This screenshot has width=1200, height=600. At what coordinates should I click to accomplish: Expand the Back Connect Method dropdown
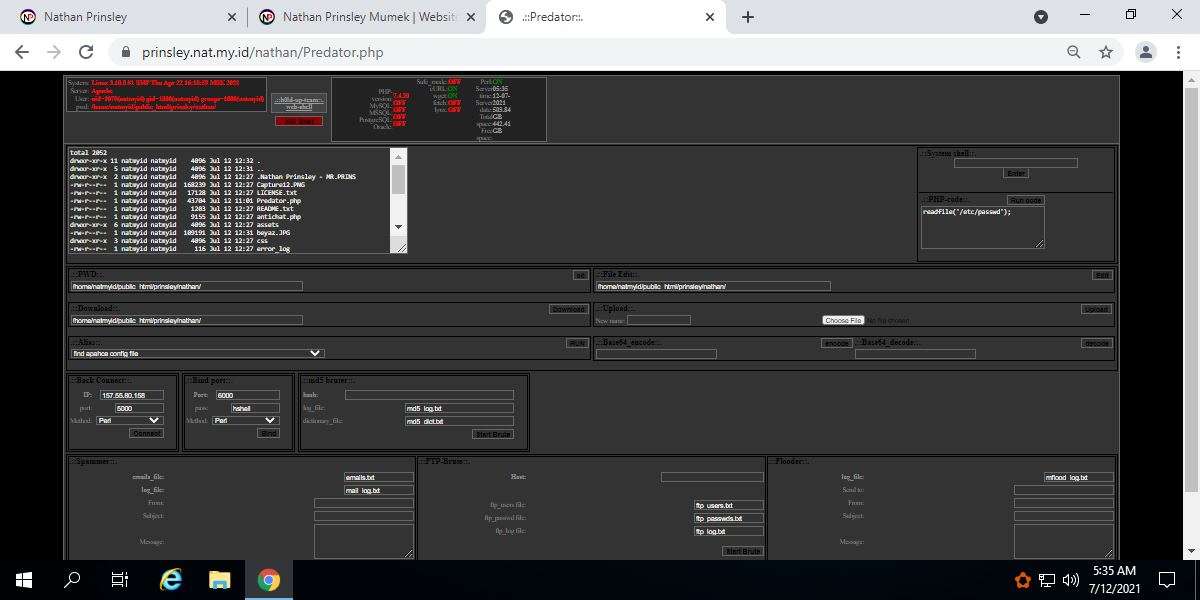coord(129,421)
